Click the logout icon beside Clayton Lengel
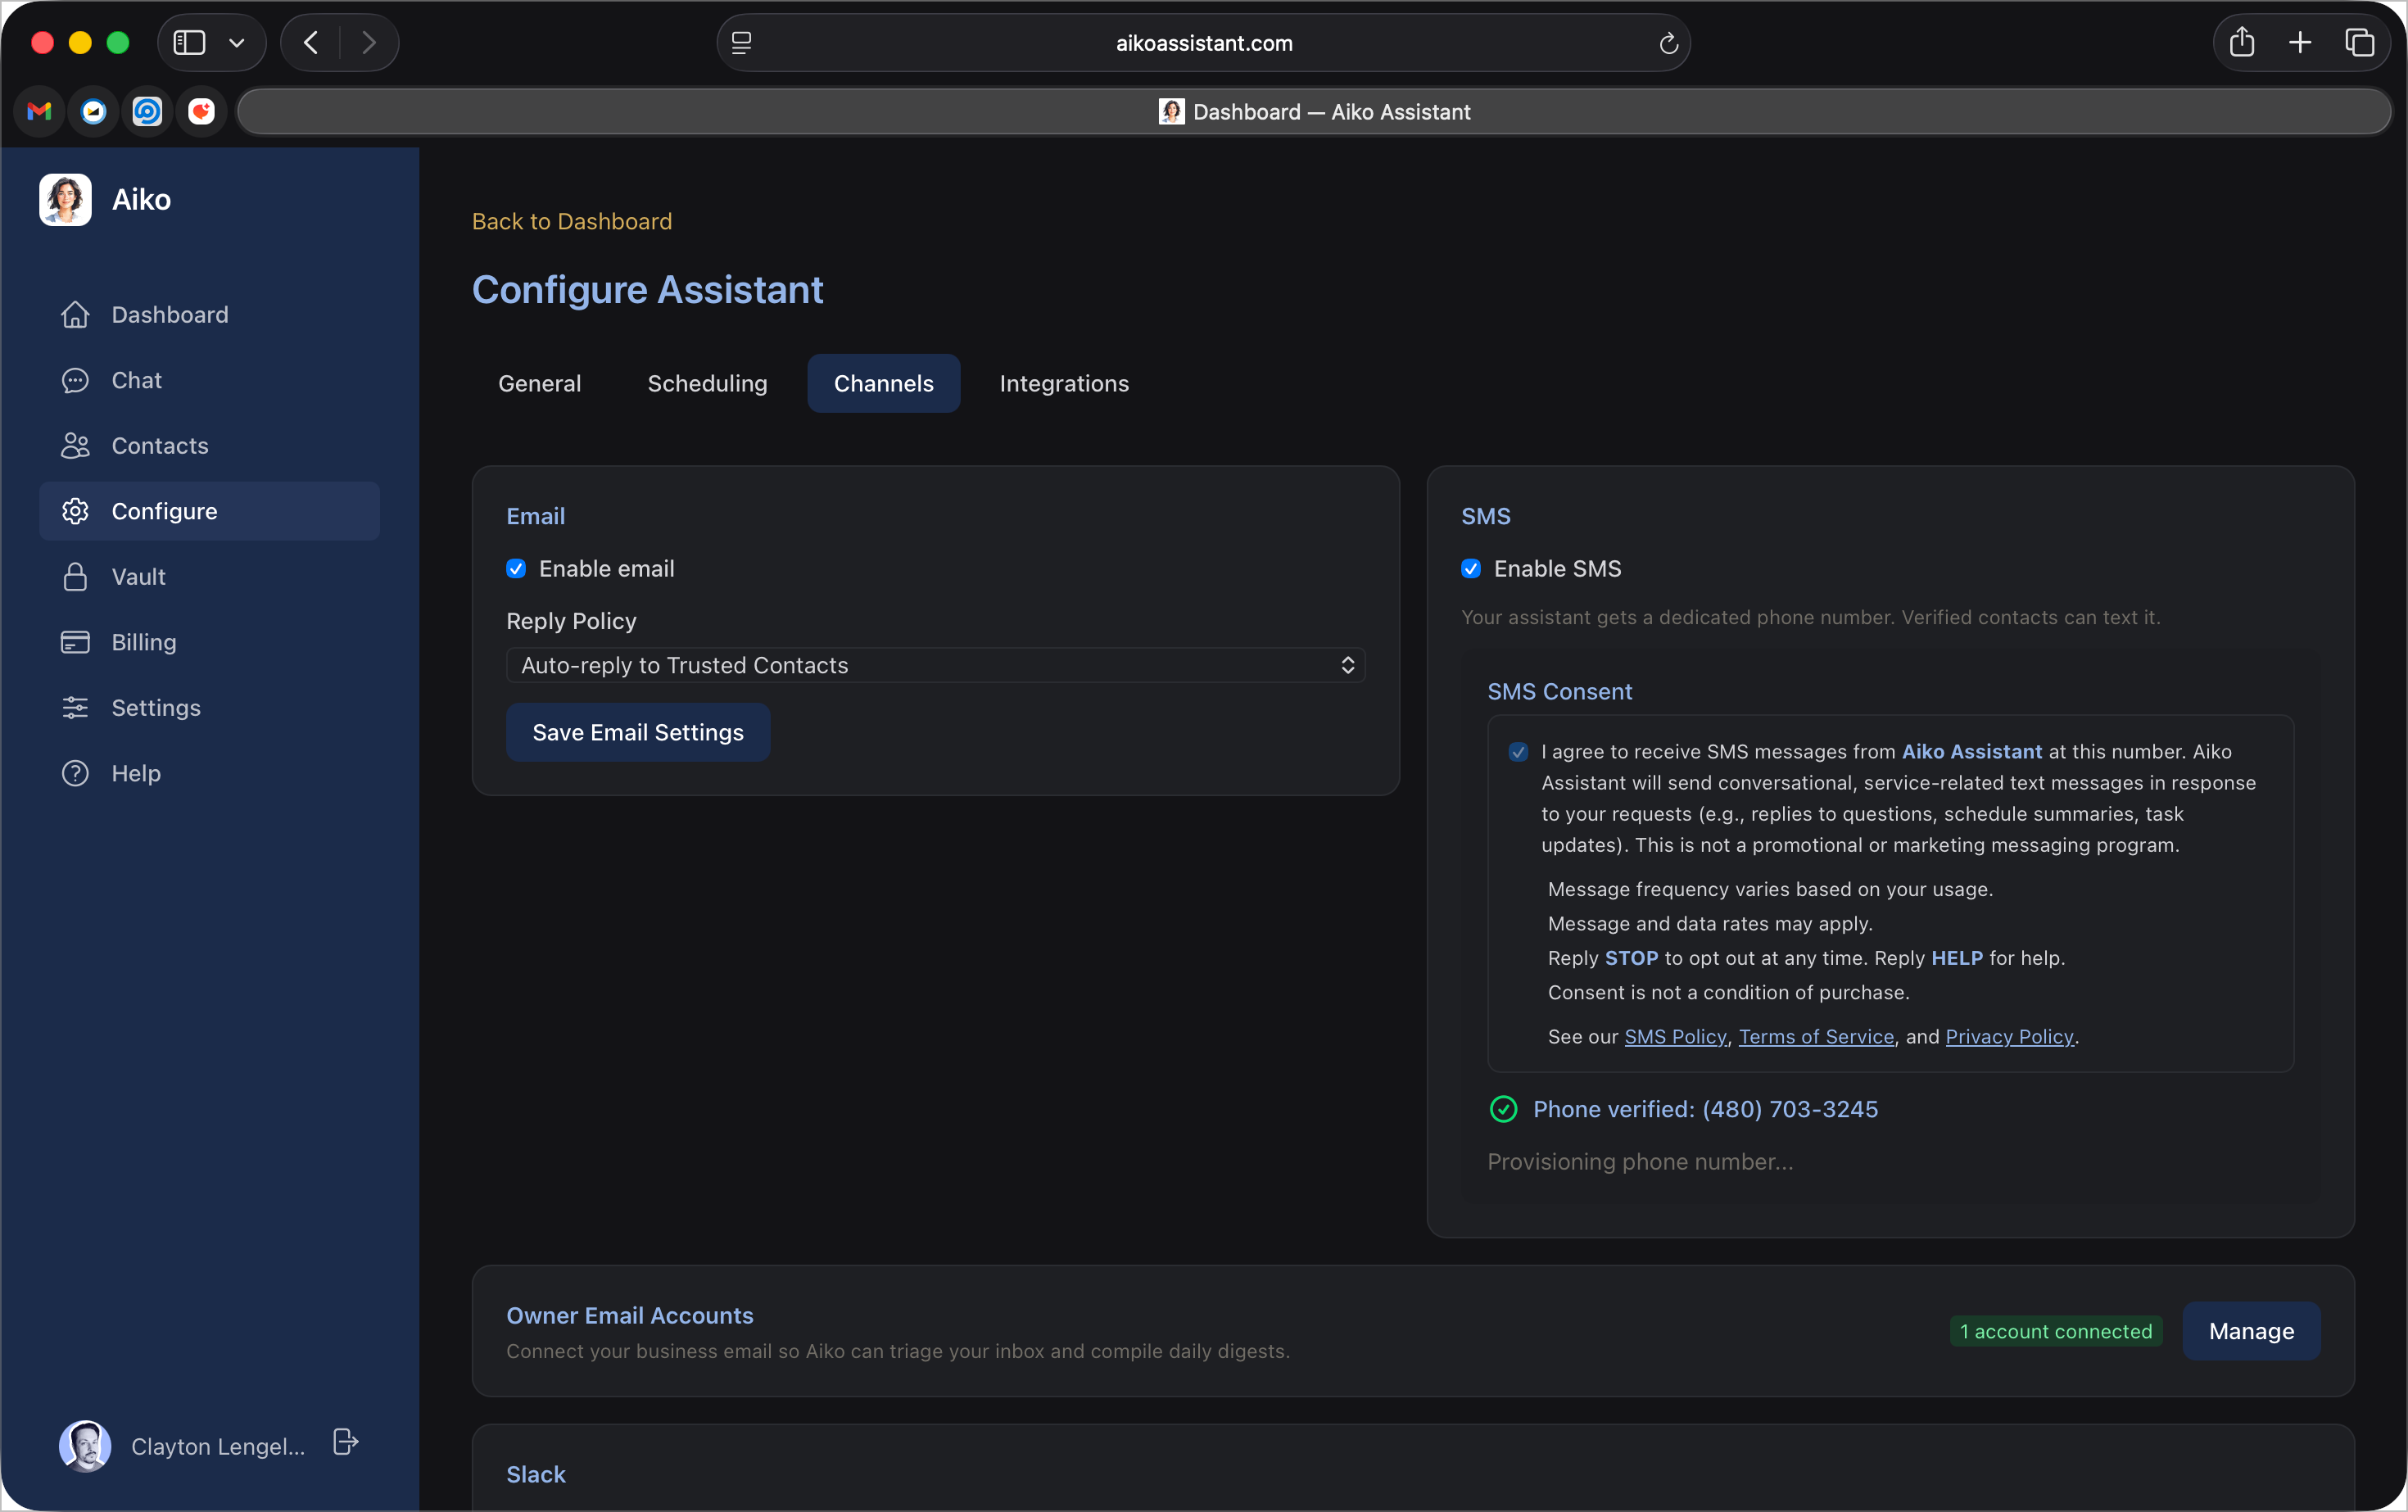This screenshot has width=2408, height=1512. (345, 1442)
